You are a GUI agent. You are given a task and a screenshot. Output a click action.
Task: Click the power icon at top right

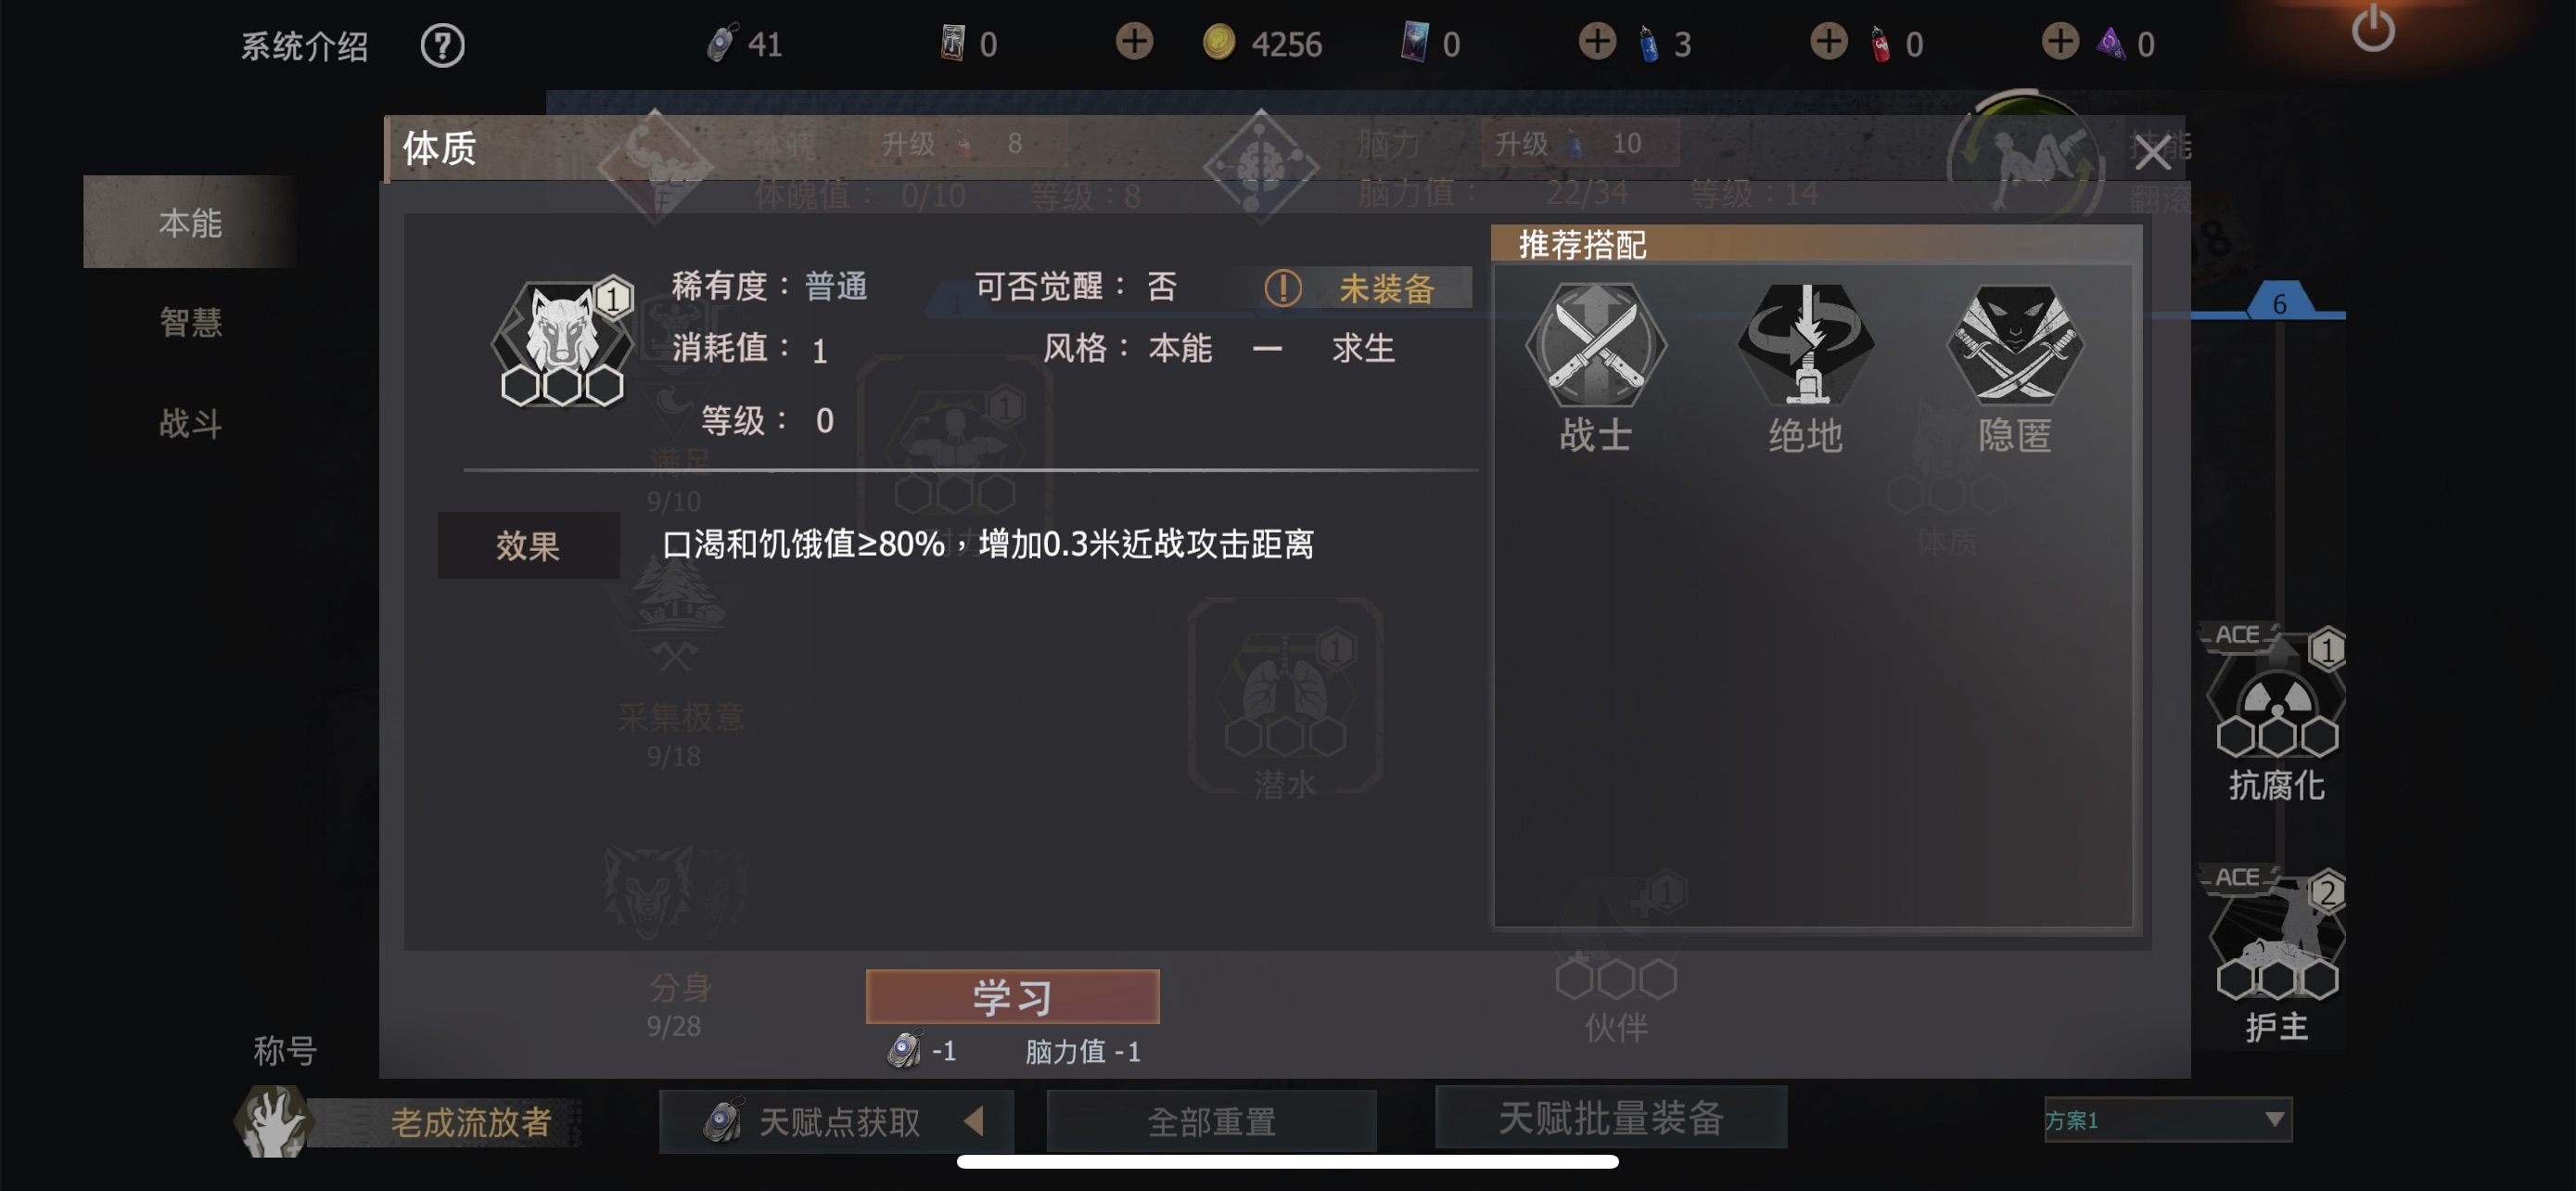point(2372,28)
